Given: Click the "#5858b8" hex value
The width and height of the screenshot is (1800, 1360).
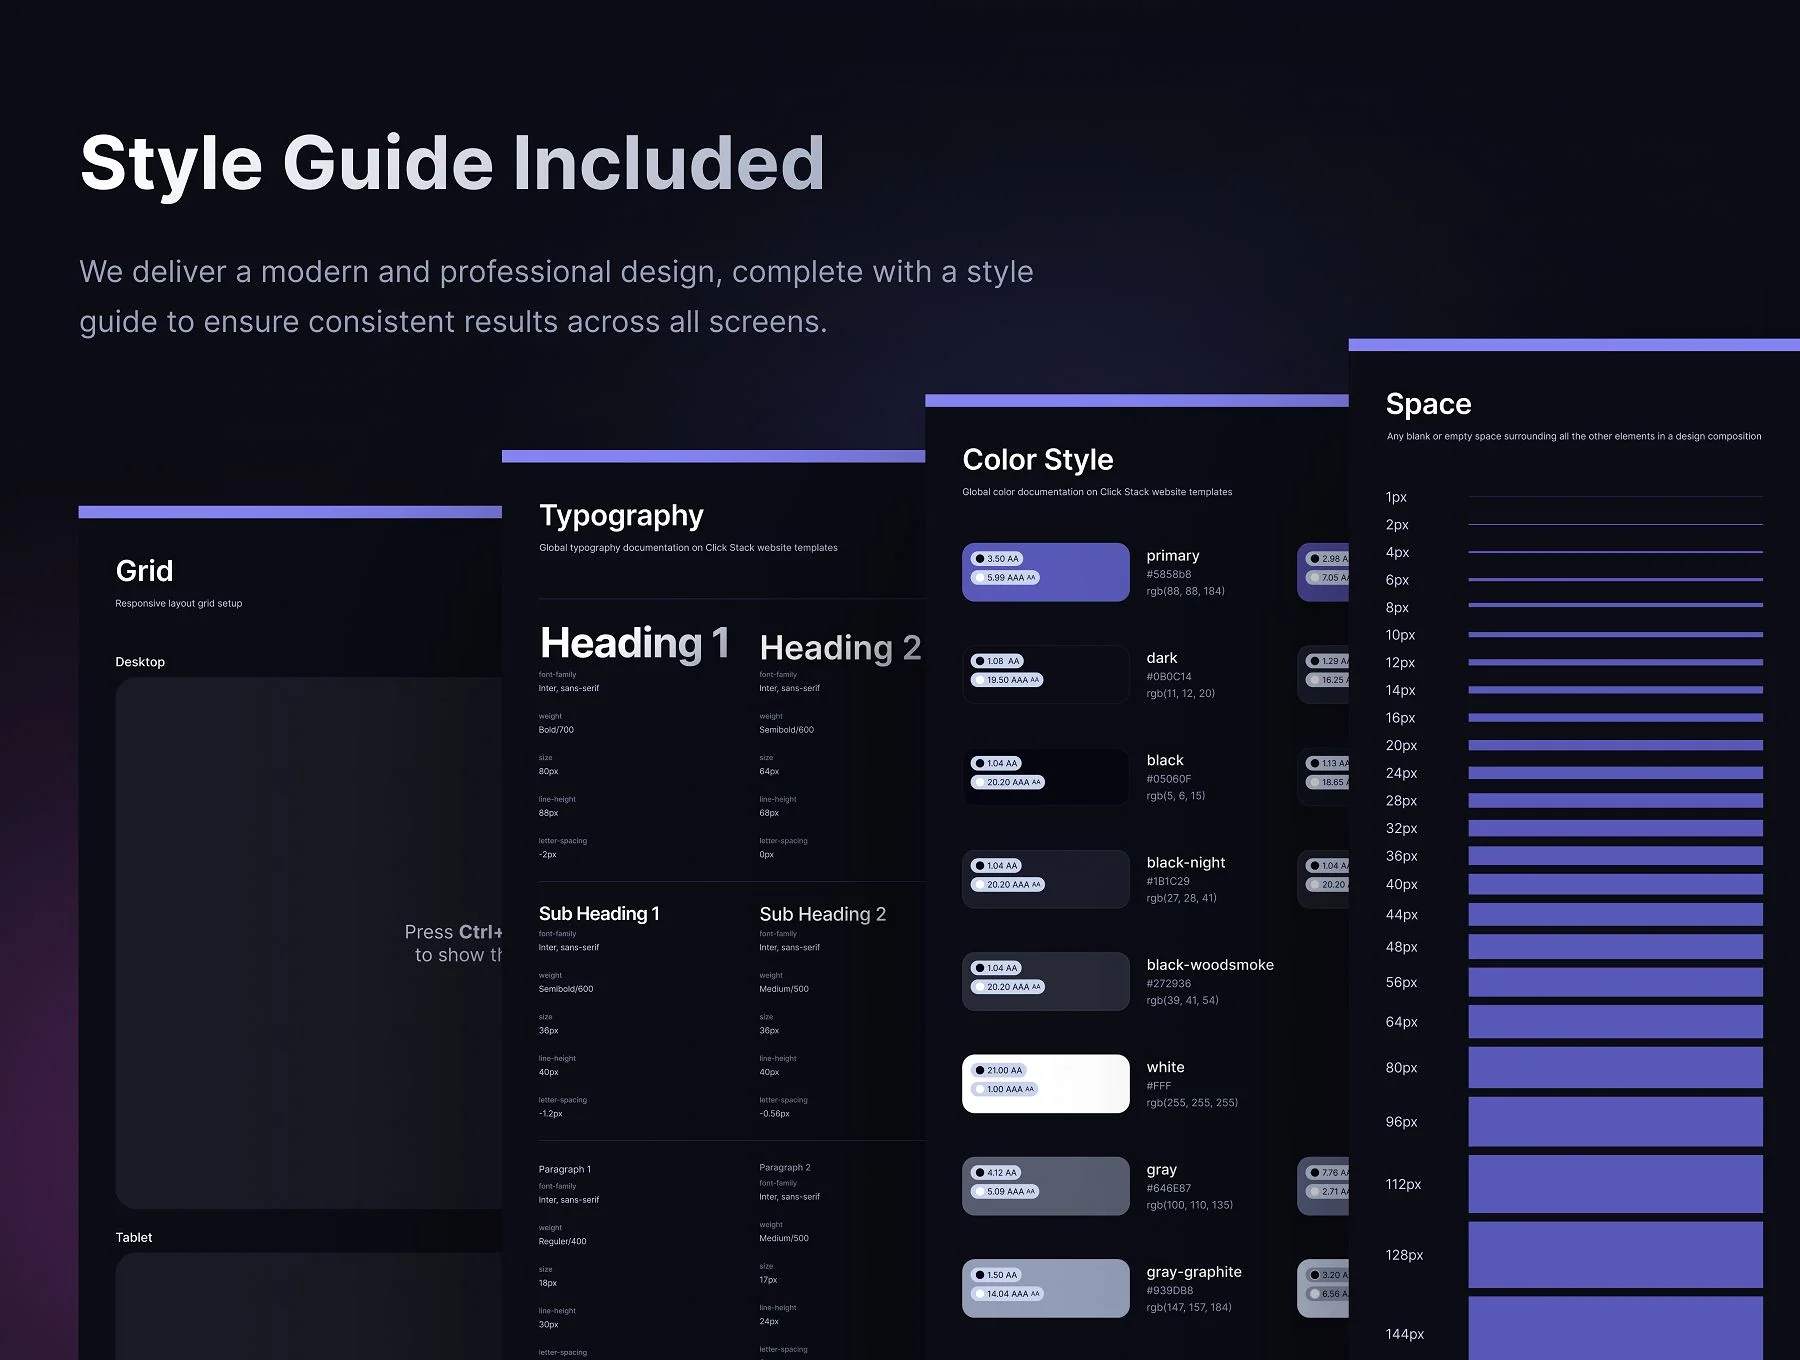Looking at the screenshot, I should (x=1169, y=575).
